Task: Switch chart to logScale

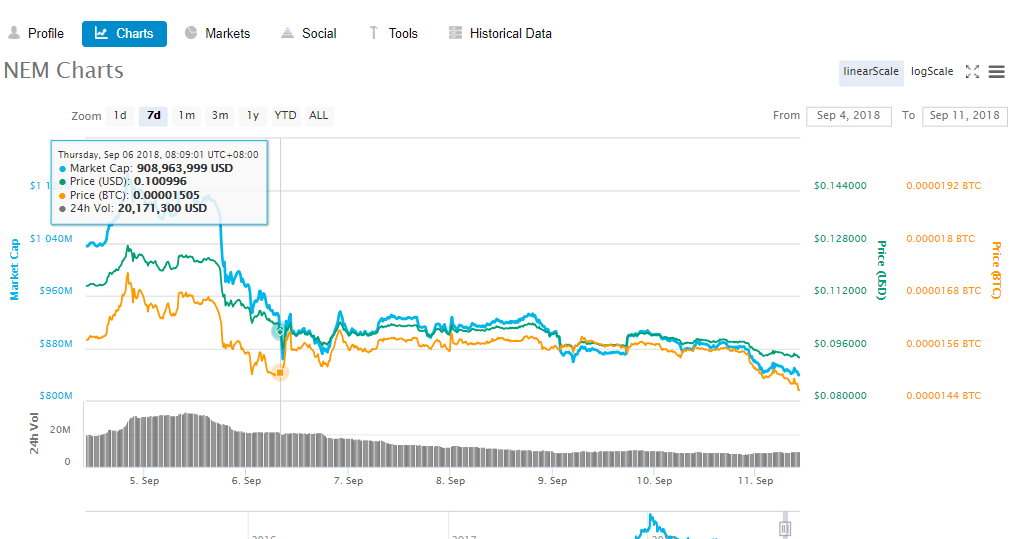Action: (932, 71)
